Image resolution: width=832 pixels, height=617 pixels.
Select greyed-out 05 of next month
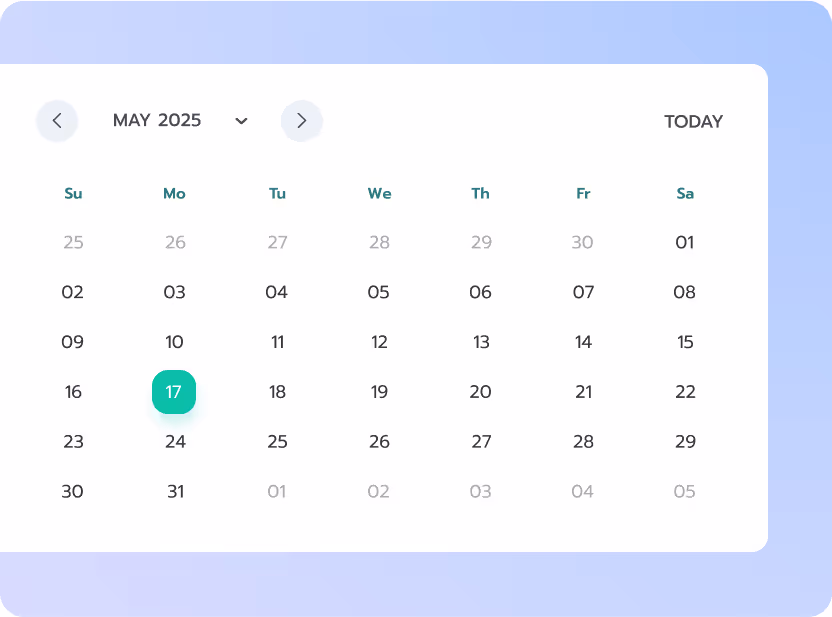click(684, 492)
